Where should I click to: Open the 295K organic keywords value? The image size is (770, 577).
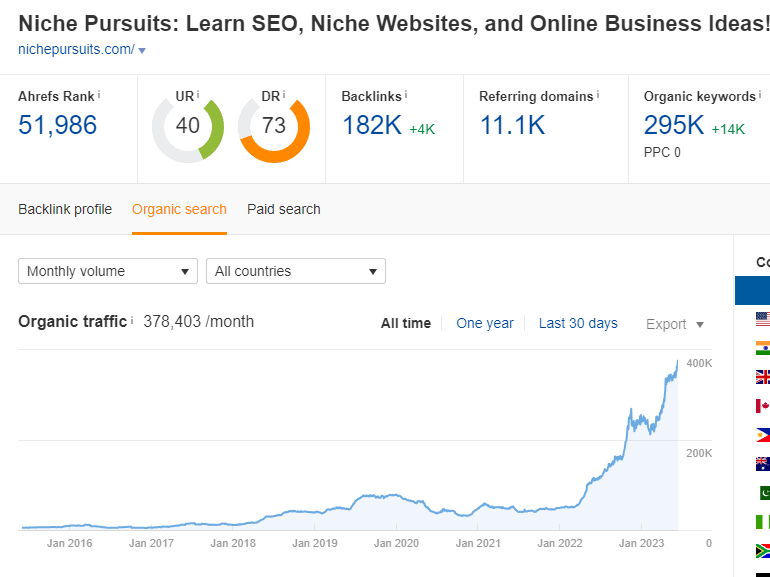pyautogui.click(x=674, y=125)
